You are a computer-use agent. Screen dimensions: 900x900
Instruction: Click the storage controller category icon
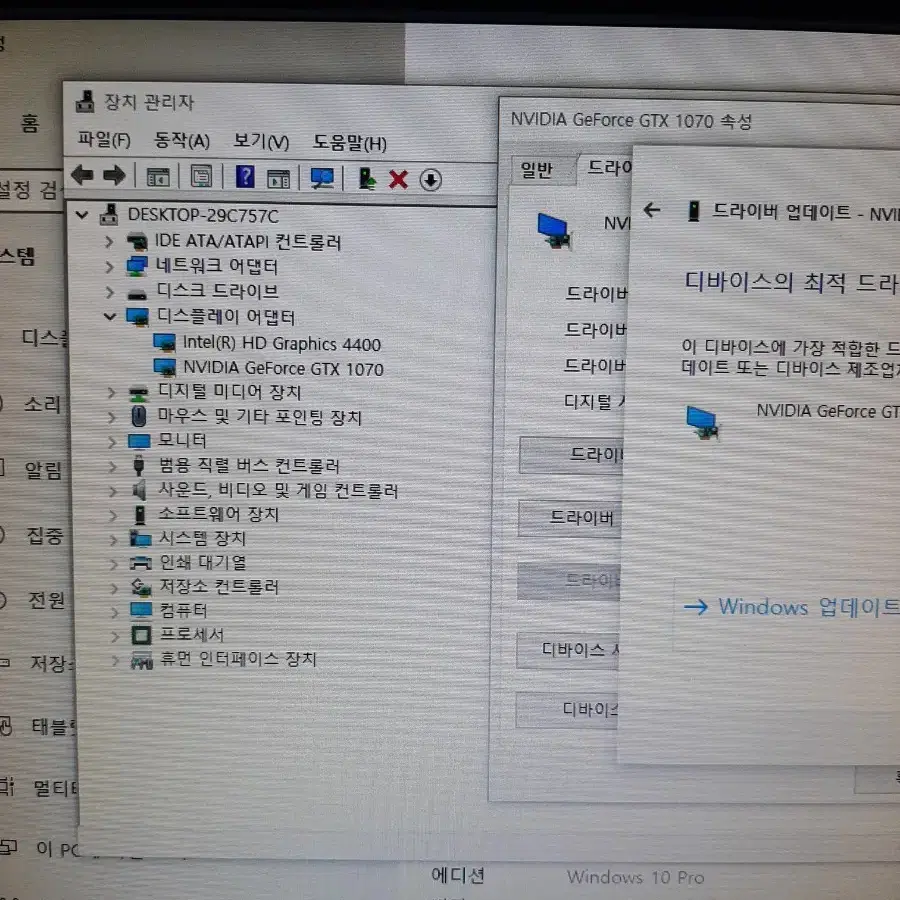[x=141, y=586]
